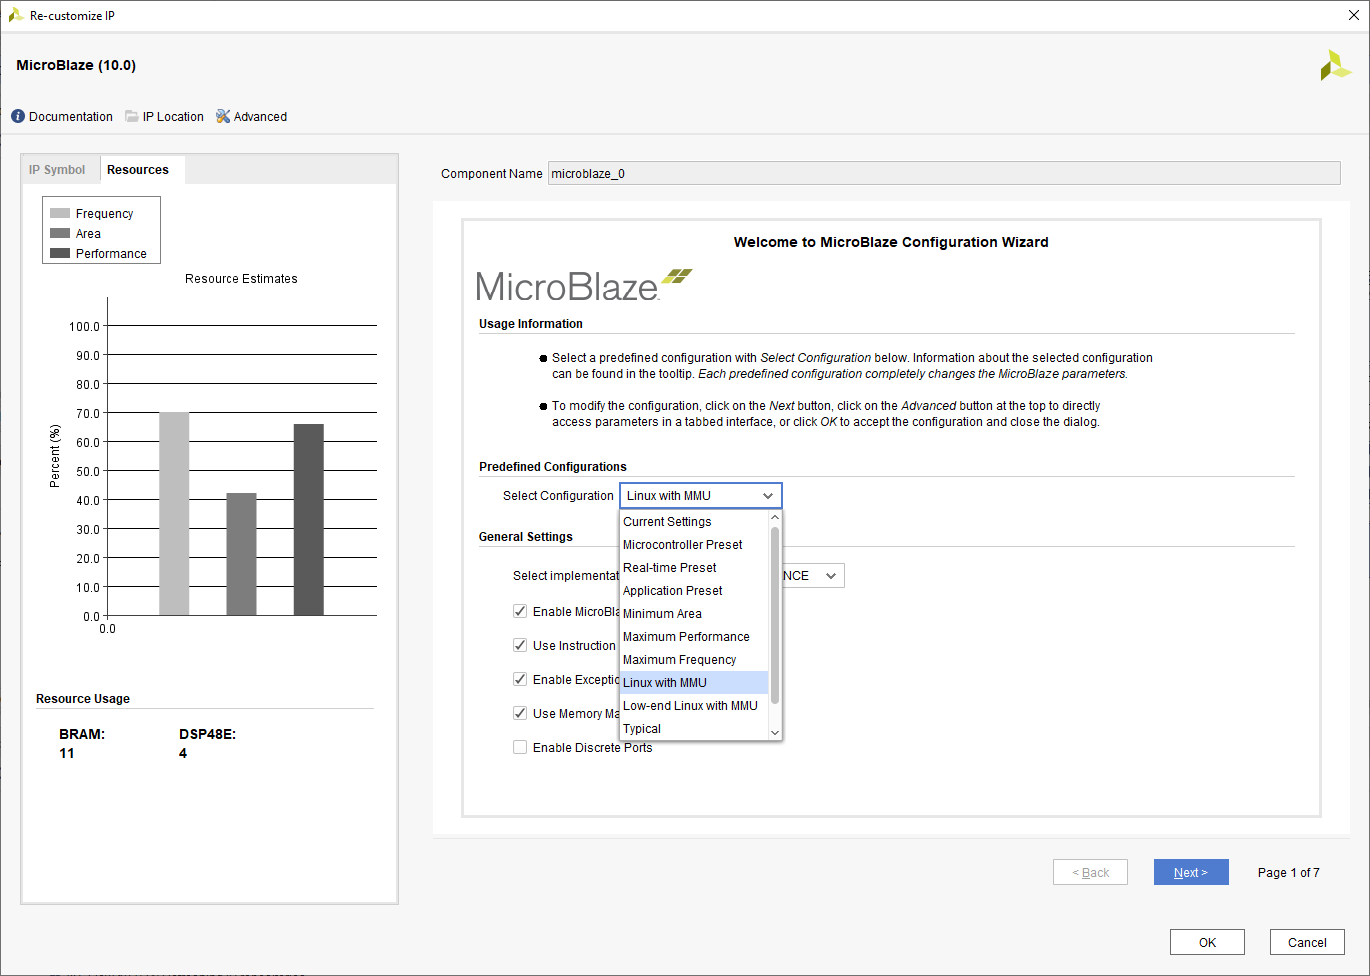The height and width of the screenshot is (976, 1370).
Task: Open the implementation optimization dropdown
Action: tap(829, 576)
